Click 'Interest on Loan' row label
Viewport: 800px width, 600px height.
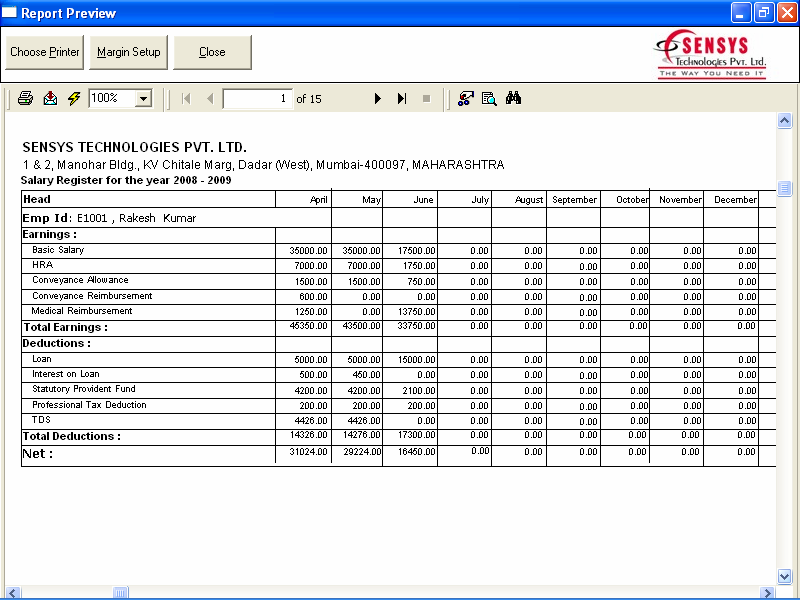(66, 374)
